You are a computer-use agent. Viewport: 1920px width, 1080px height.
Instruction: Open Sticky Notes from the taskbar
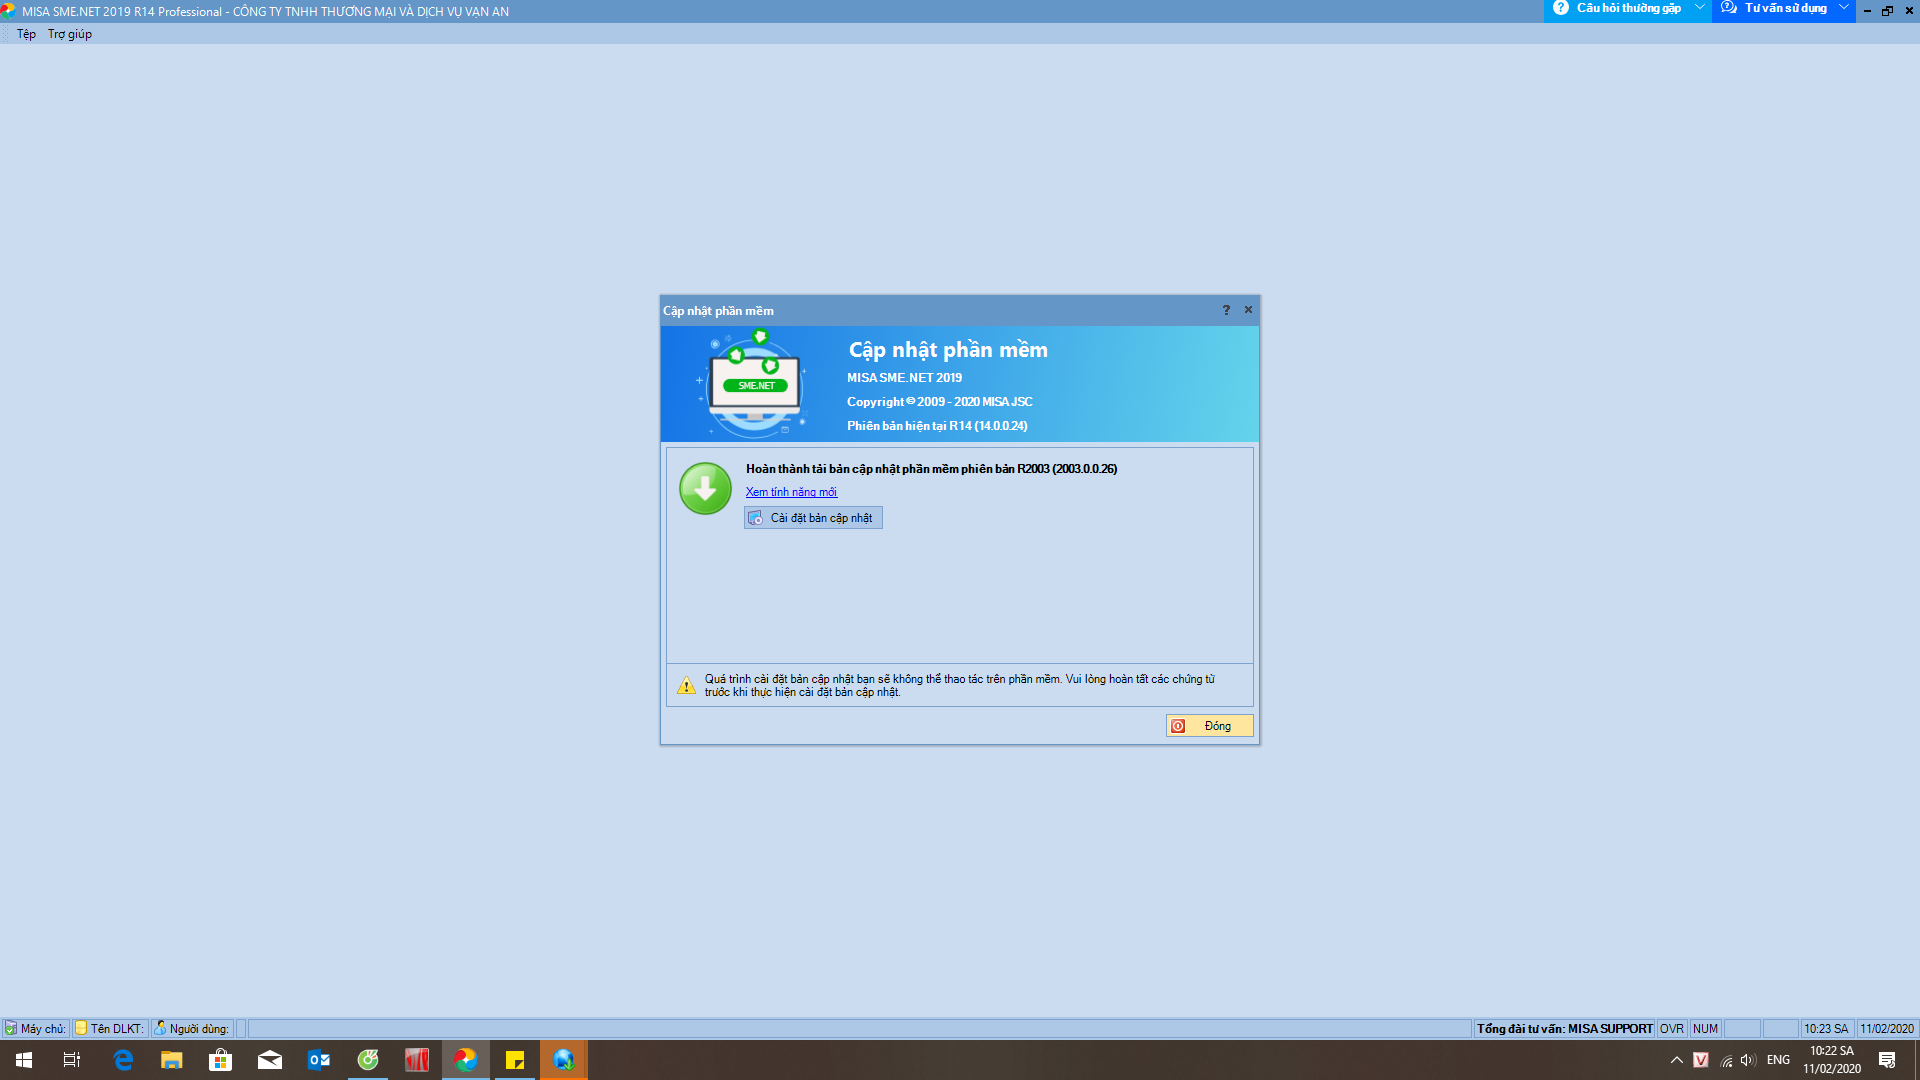[515, 1060]
